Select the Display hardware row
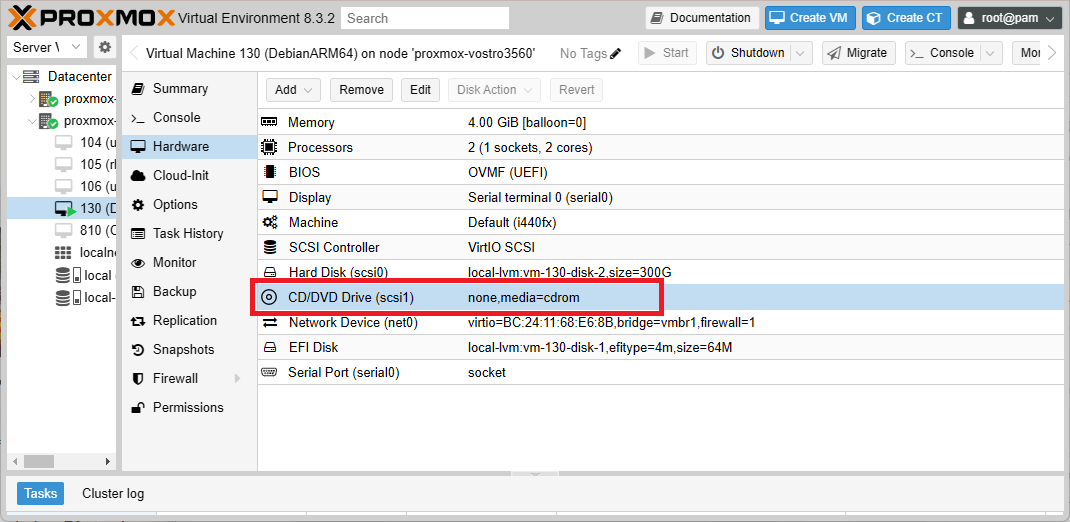This screenshot has width=1070, height=522. 663,198
